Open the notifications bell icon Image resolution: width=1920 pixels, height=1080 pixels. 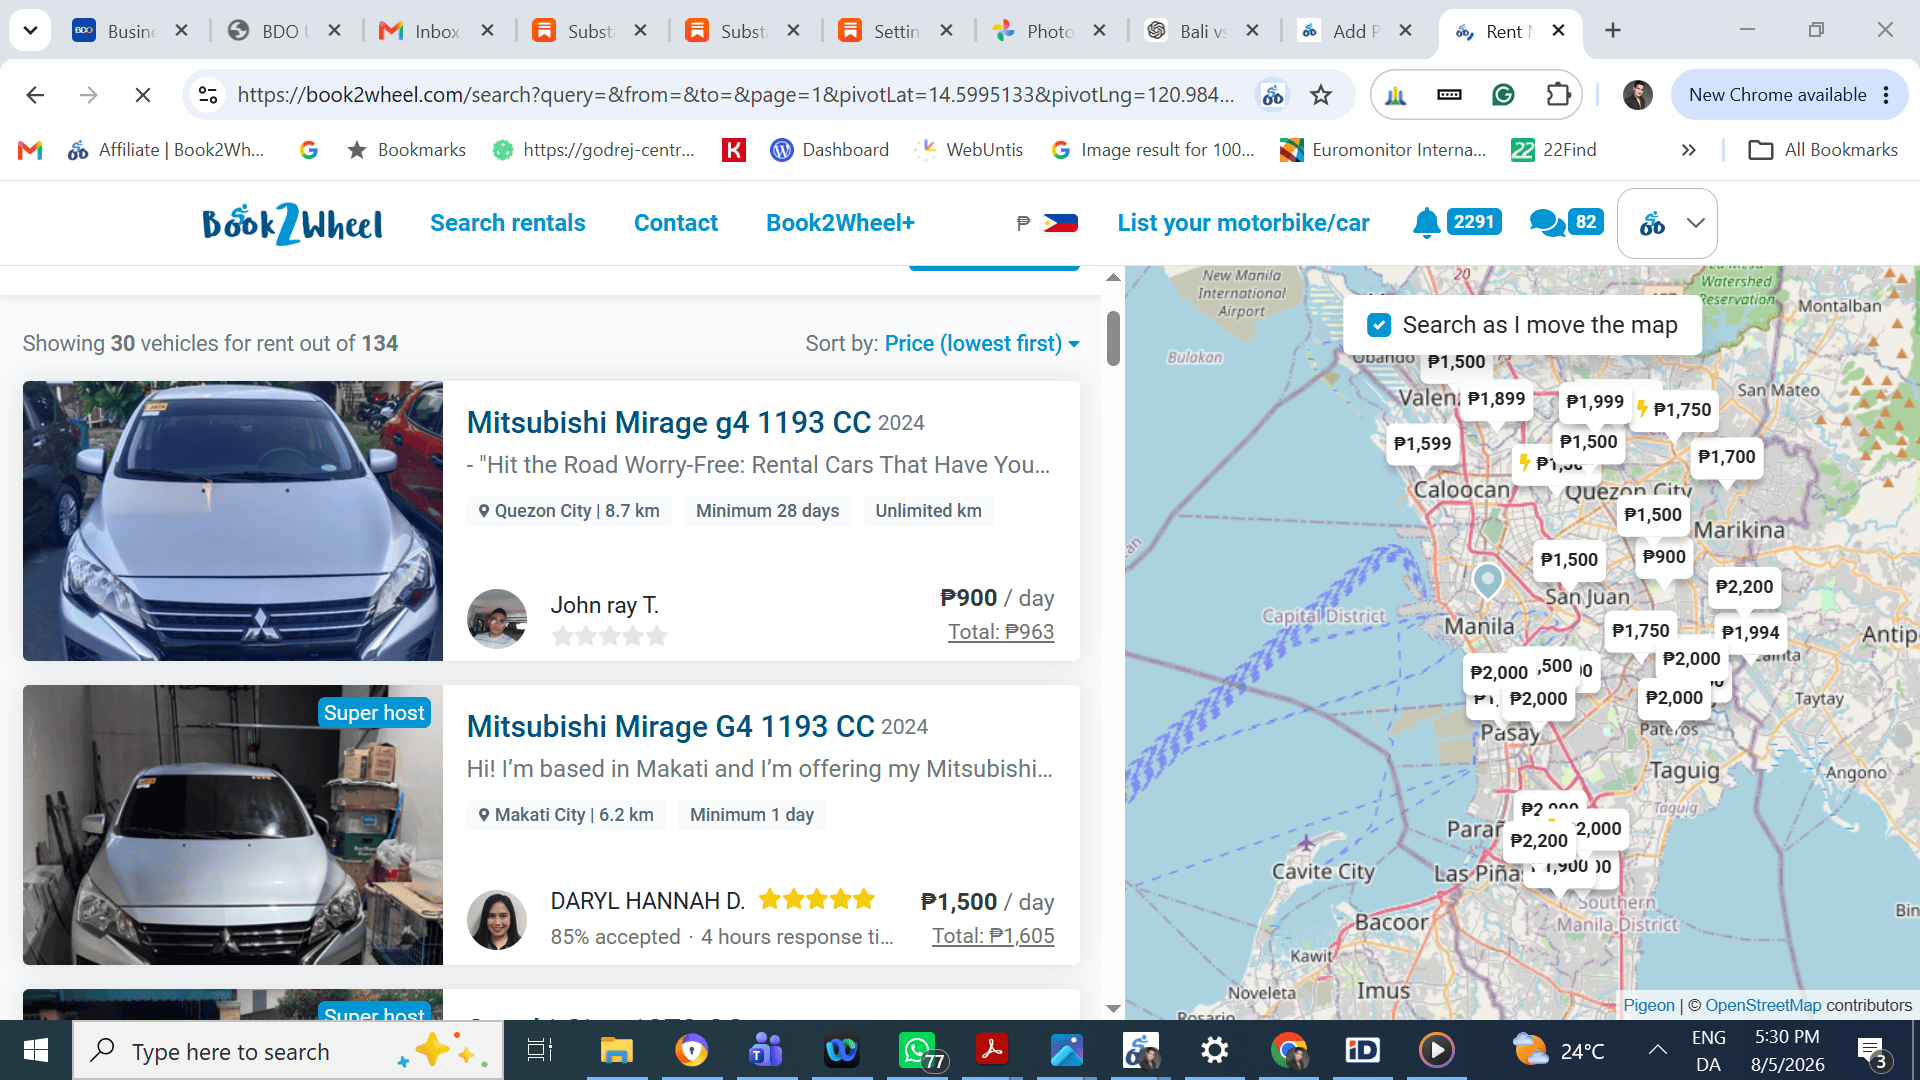click(x=1426, y=222)
